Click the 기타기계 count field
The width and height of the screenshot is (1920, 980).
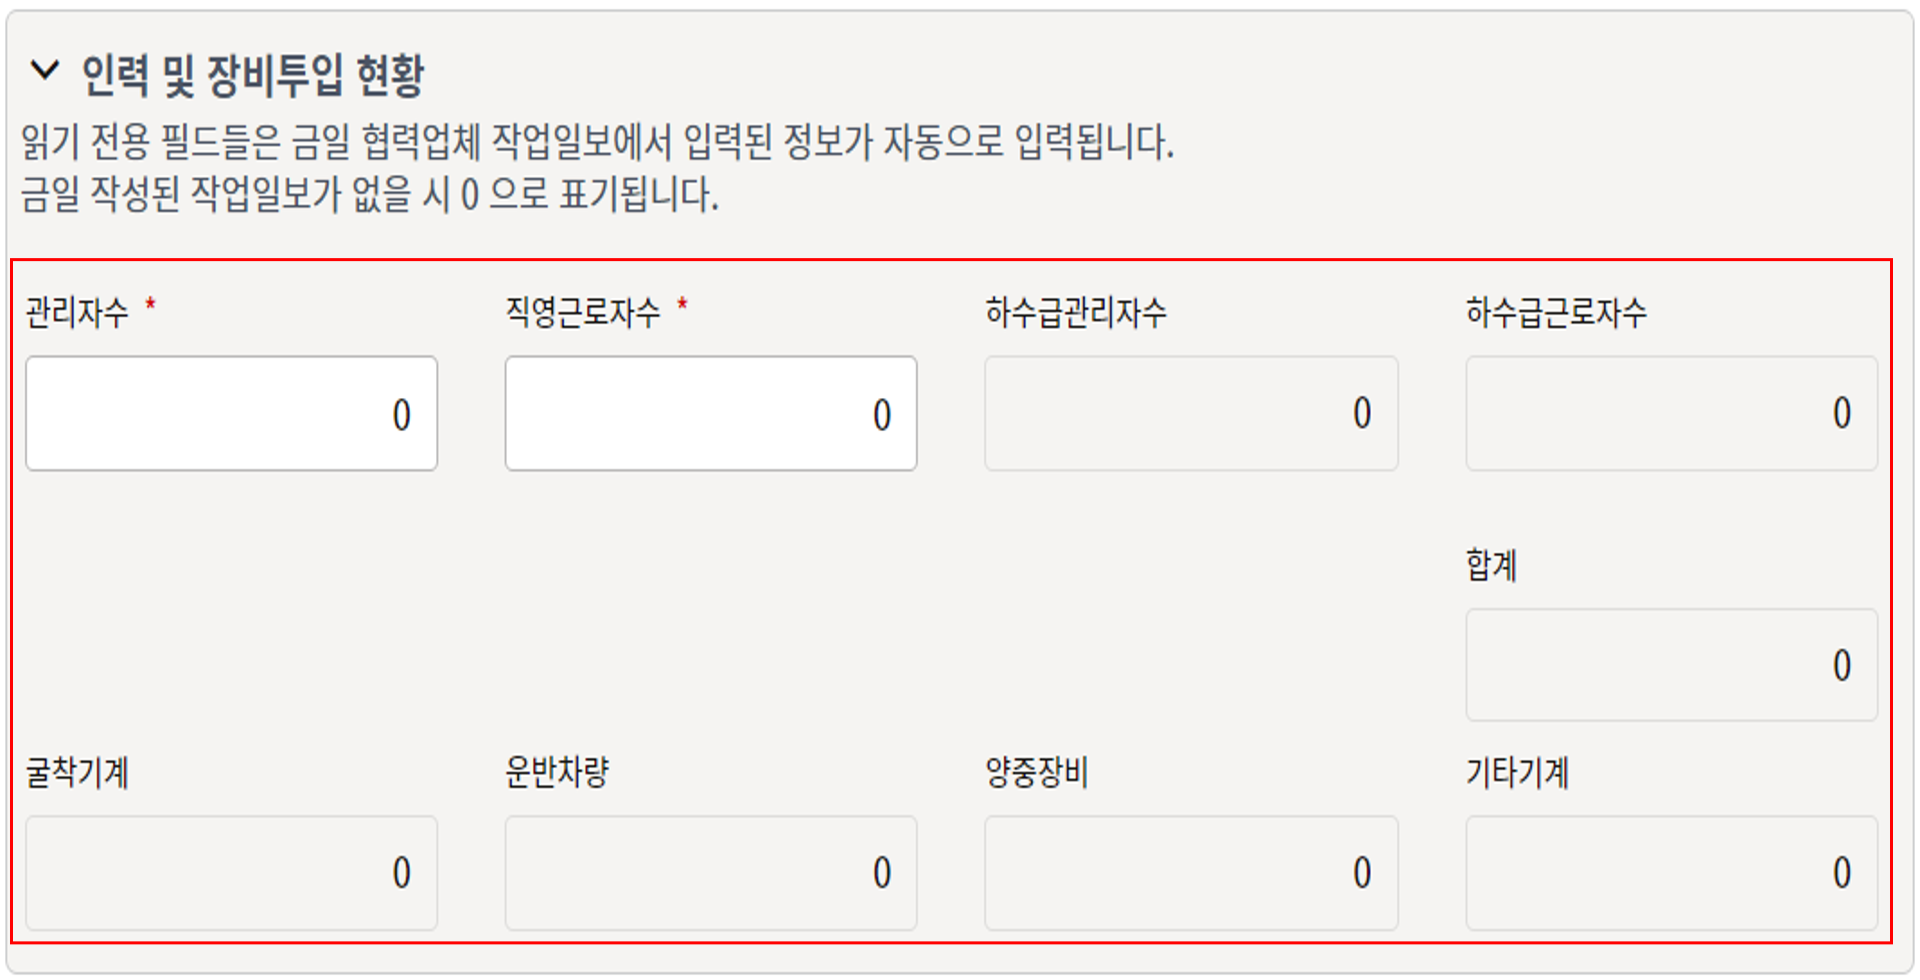click(1671, 872)
